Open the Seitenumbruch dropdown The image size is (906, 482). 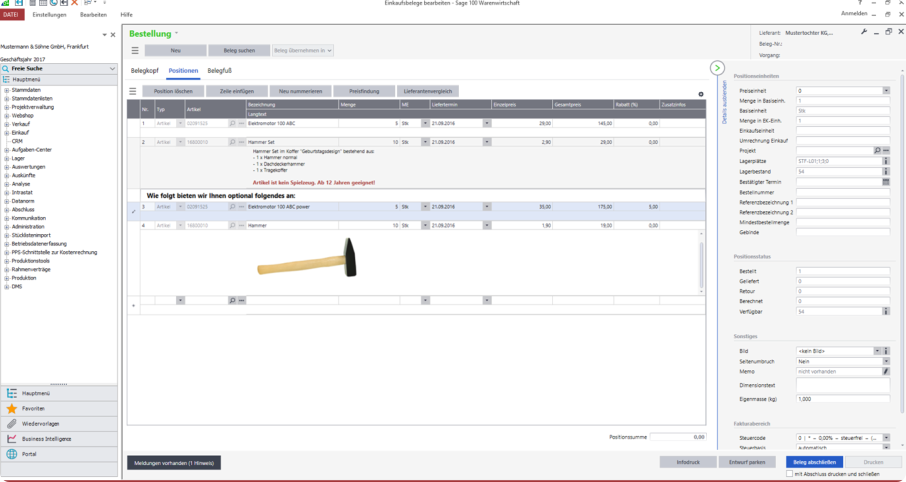pyautogui.click(x=886, y=361)
